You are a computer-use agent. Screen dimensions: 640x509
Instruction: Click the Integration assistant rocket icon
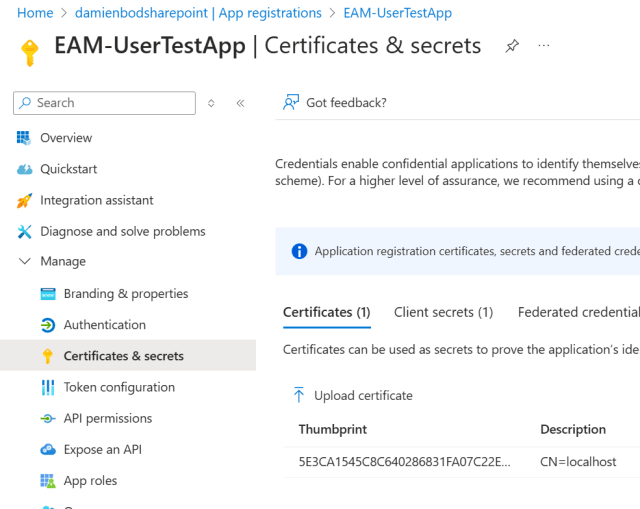pyautogui.click(x=24, y=200)
